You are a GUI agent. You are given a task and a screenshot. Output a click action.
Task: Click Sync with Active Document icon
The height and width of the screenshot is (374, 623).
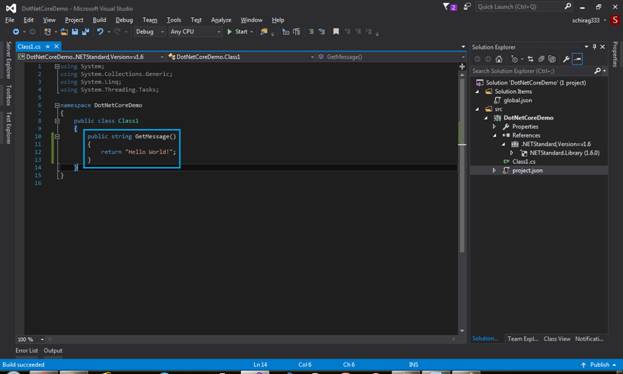(530, 59)
